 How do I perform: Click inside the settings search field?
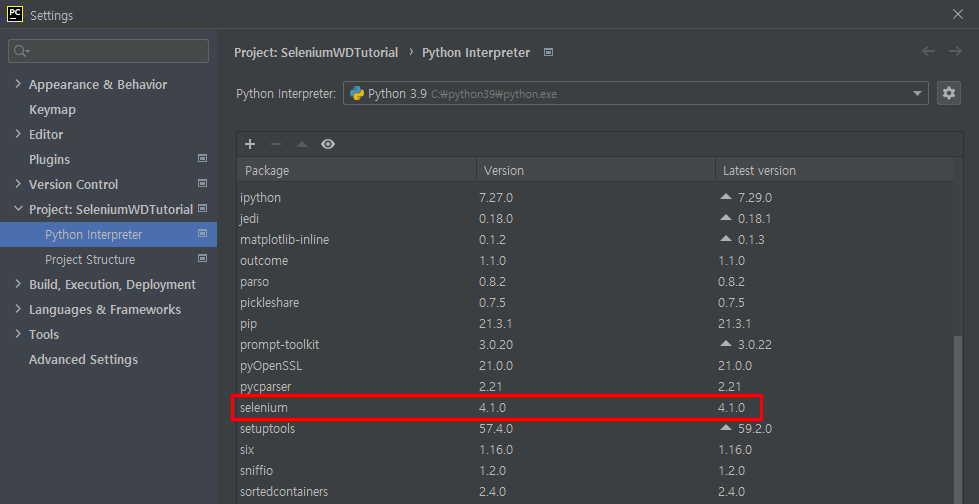coord(109,51)
